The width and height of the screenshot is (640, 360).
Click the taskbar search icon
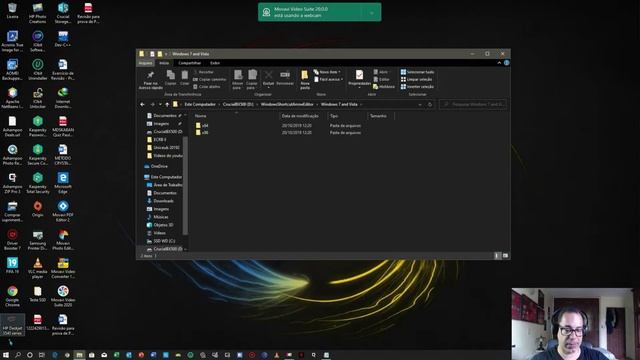pos(18,355)
